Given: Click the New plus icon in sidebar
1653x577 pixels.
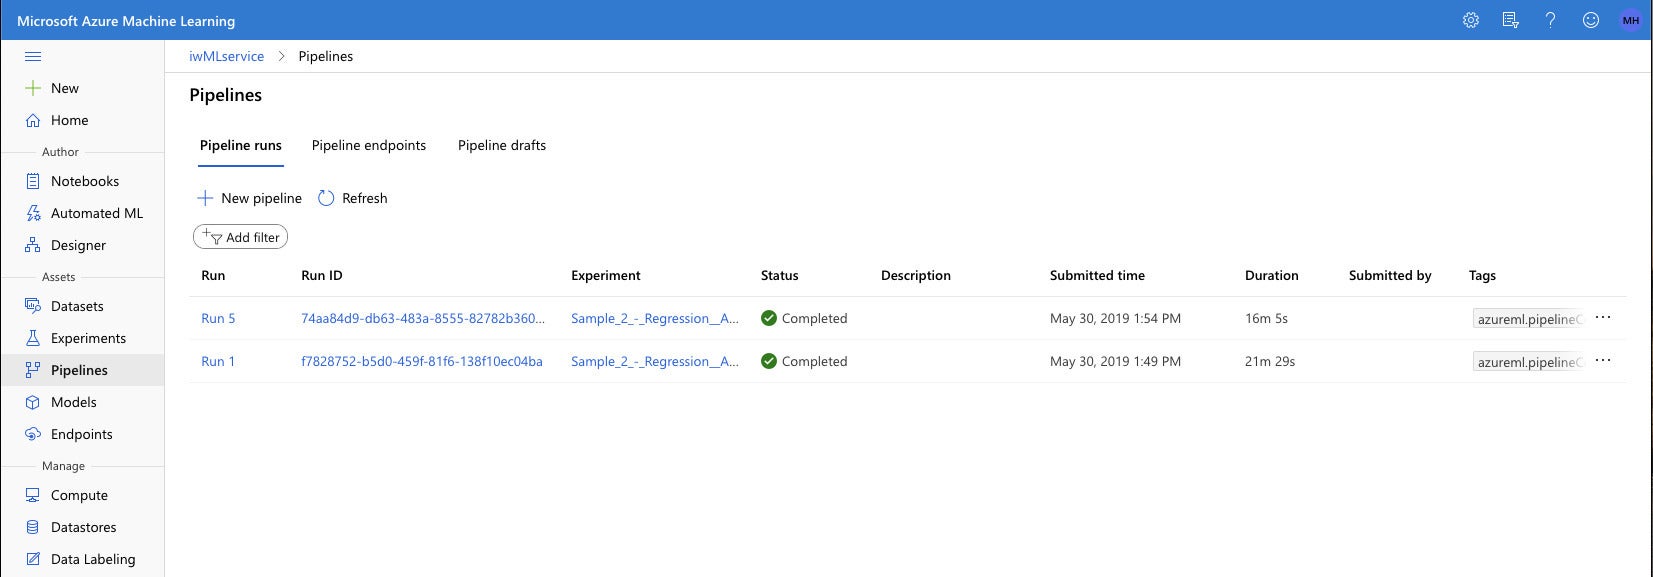Looking at the screenshot, I should [x=33, y=88].
